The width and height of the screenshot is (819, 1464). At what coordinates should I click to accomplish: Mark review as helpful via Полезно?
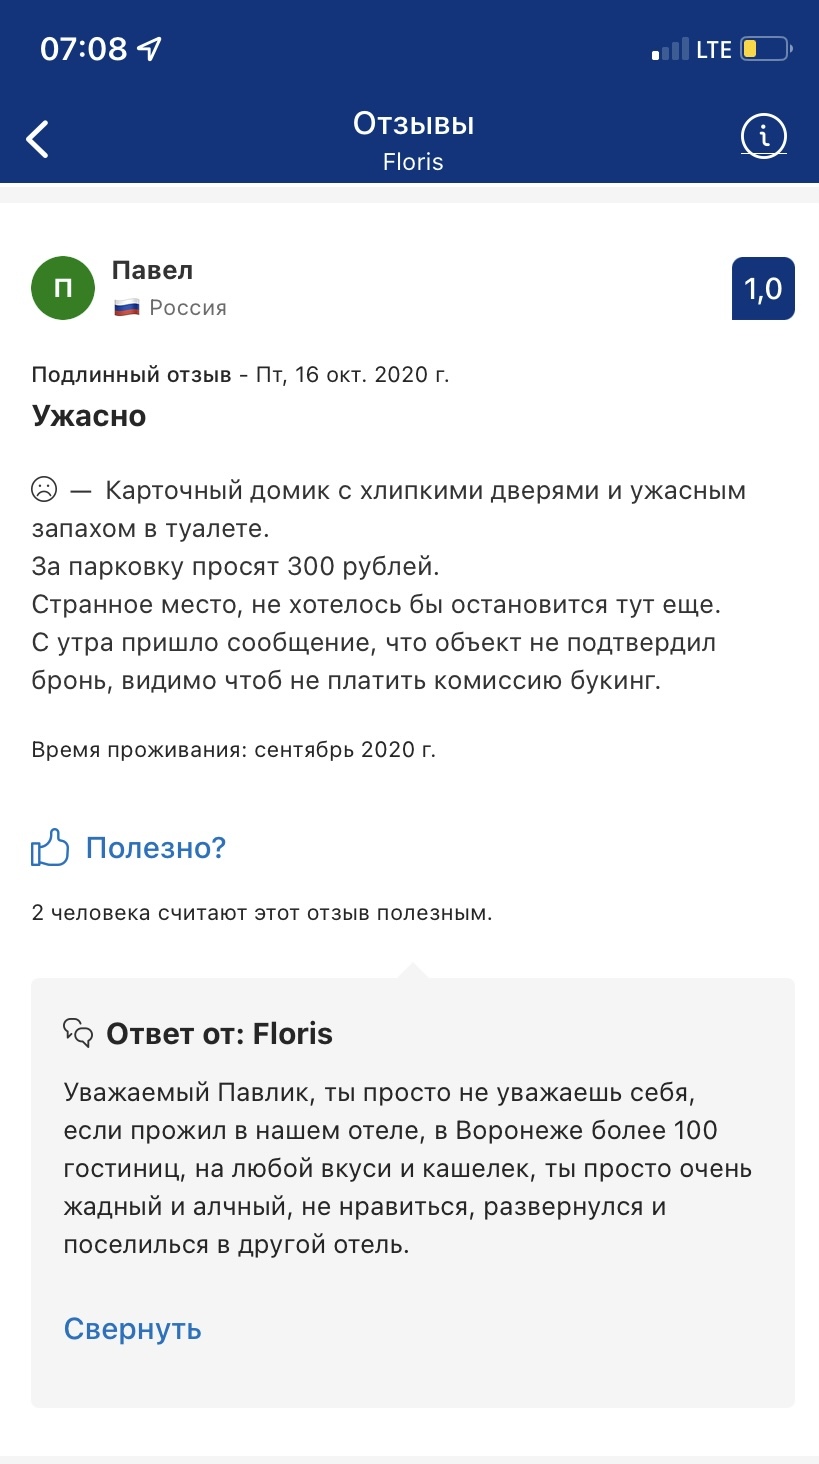(x=156, y=848)
